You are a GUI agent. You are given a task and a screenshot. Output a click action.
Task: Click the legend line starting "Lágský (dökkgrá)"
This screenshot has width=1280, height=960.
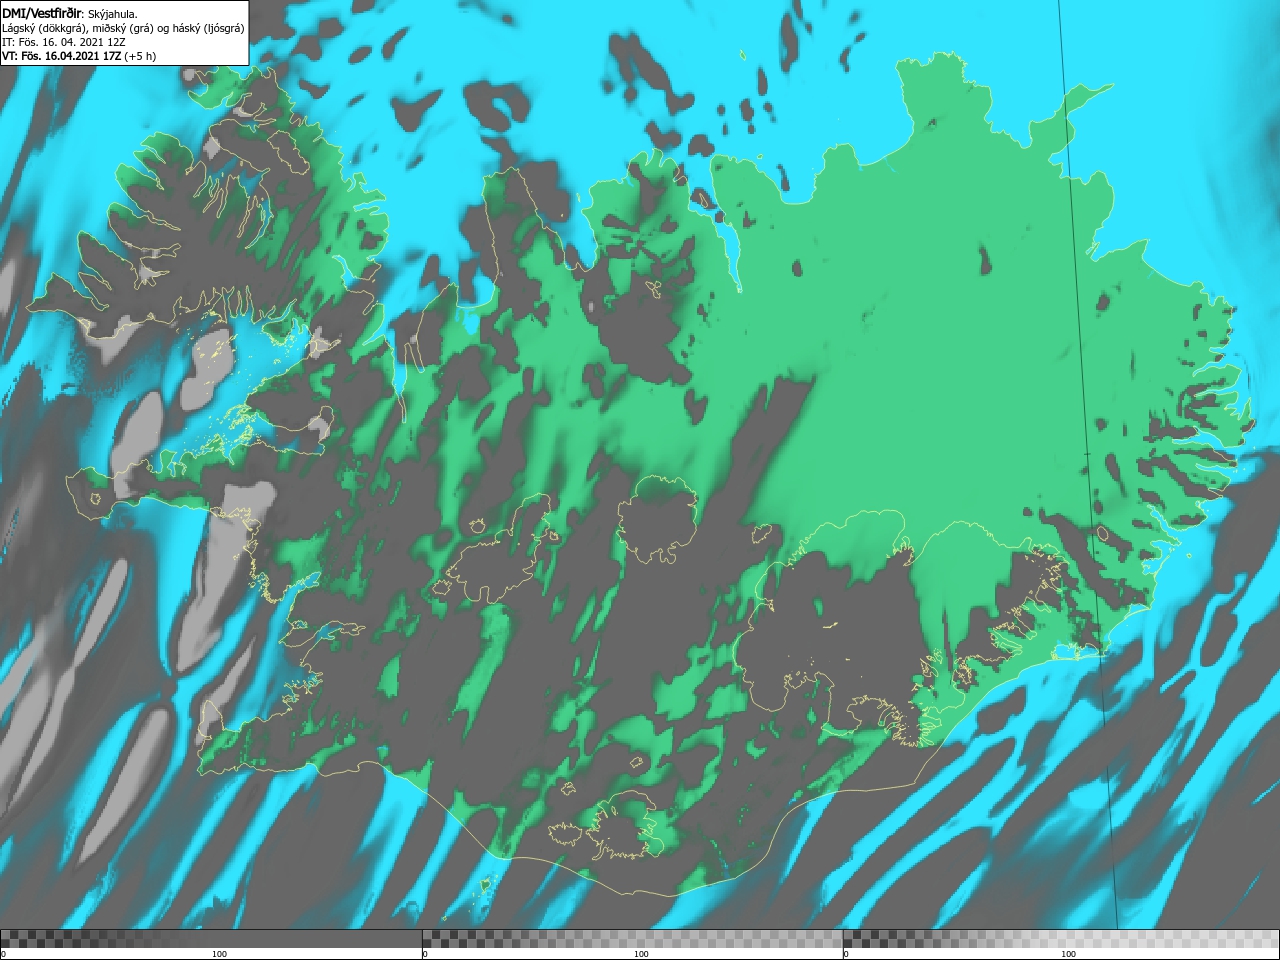(123, 28)
